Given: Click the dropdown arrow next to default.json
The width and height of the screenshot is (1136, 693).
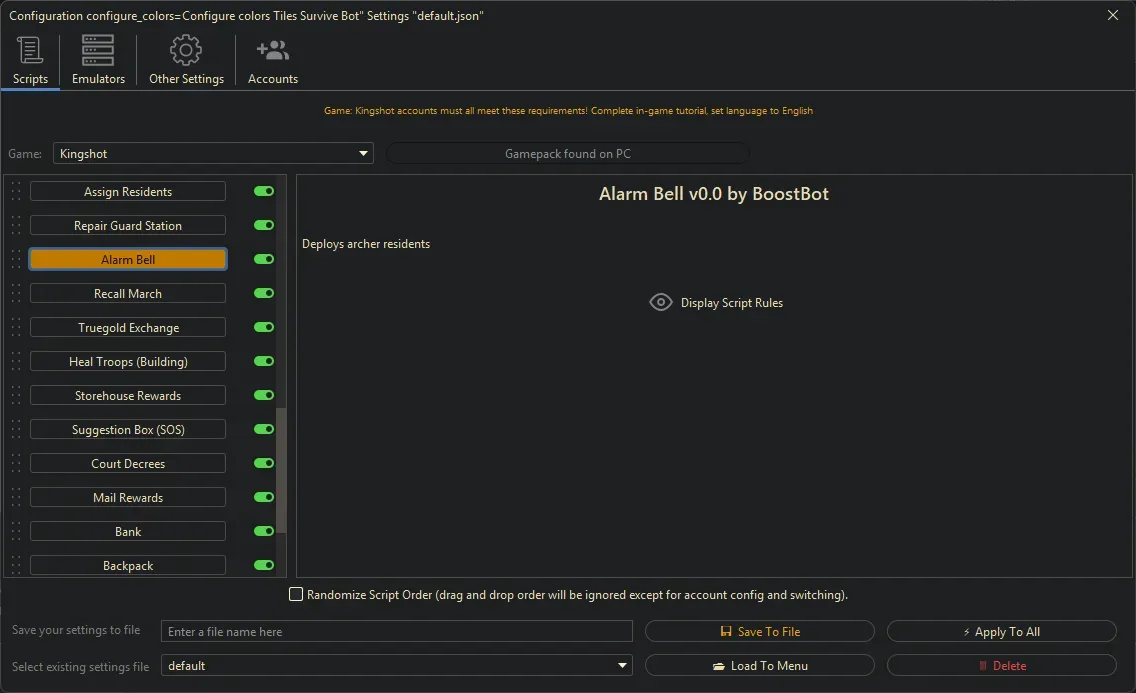Looking at the screenshot, I should click(x=622, y=665).
